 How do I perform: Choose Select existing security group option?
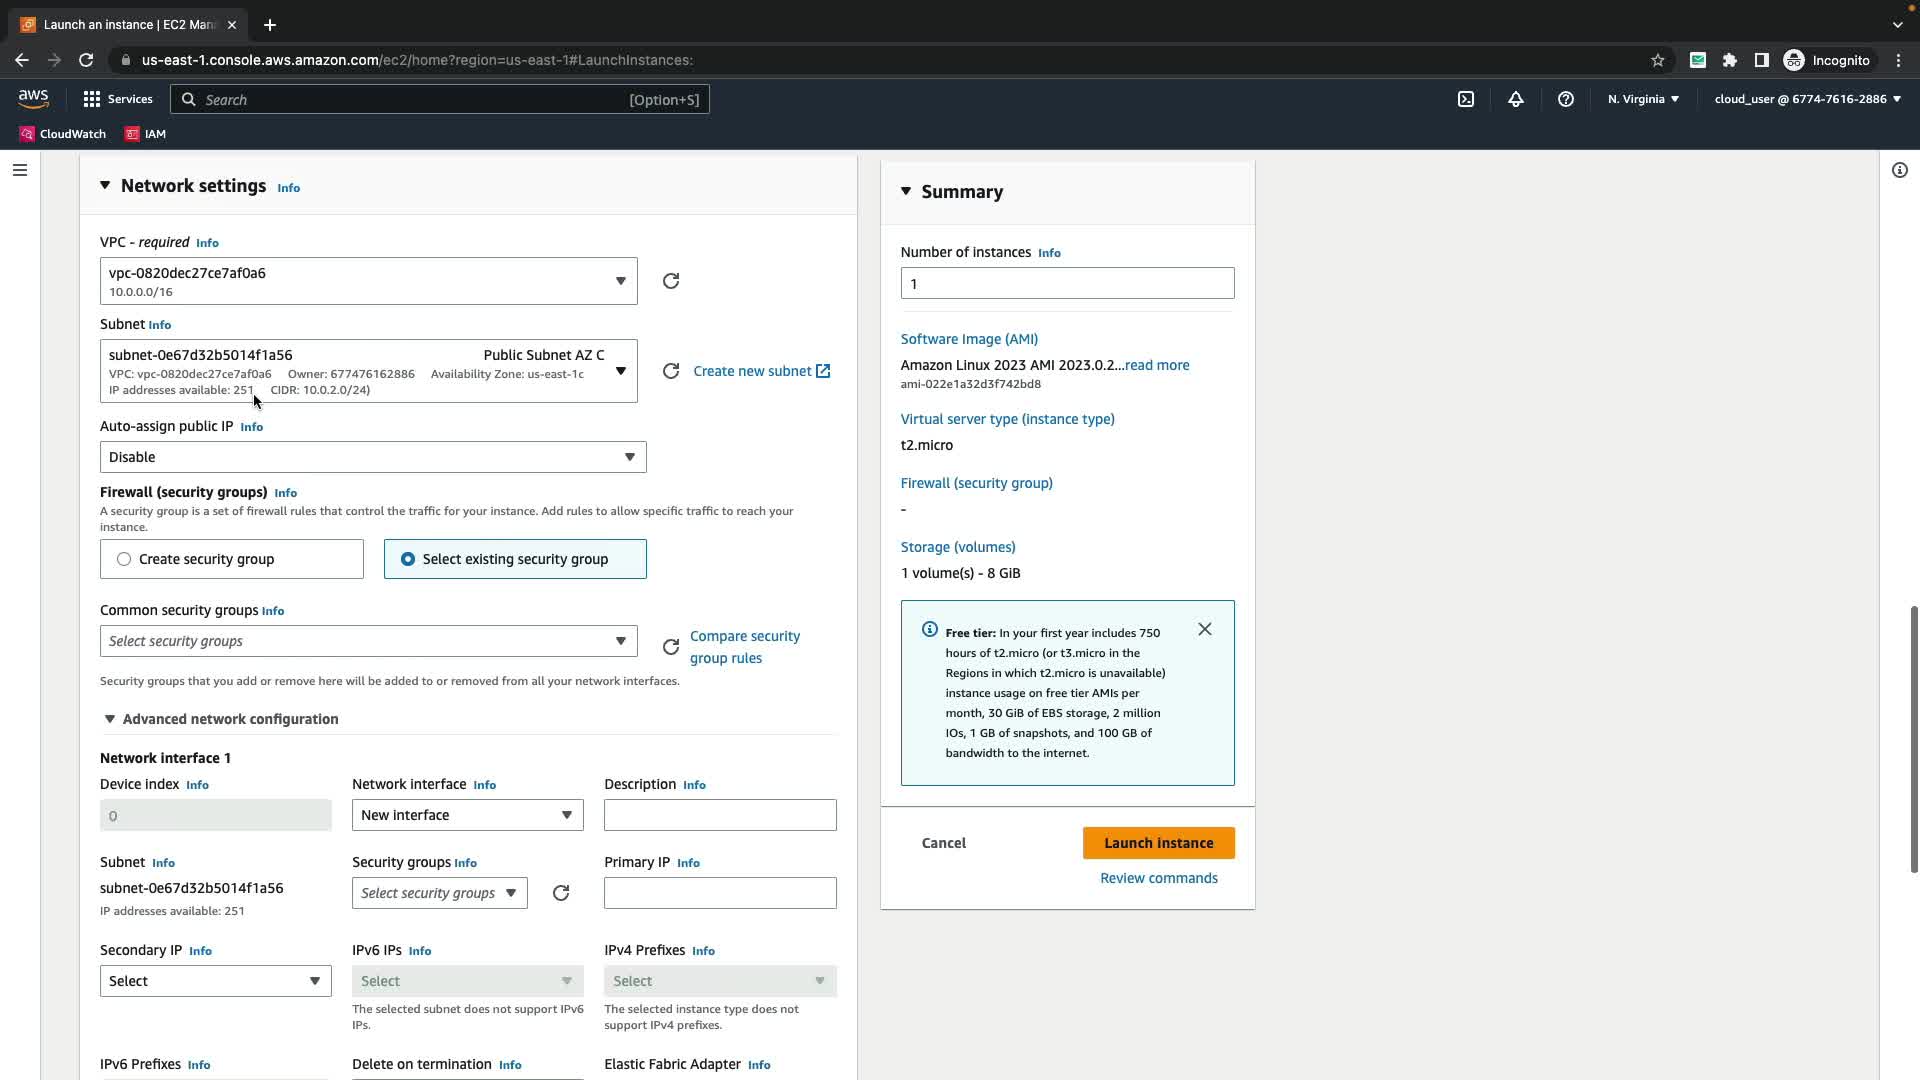408,559
